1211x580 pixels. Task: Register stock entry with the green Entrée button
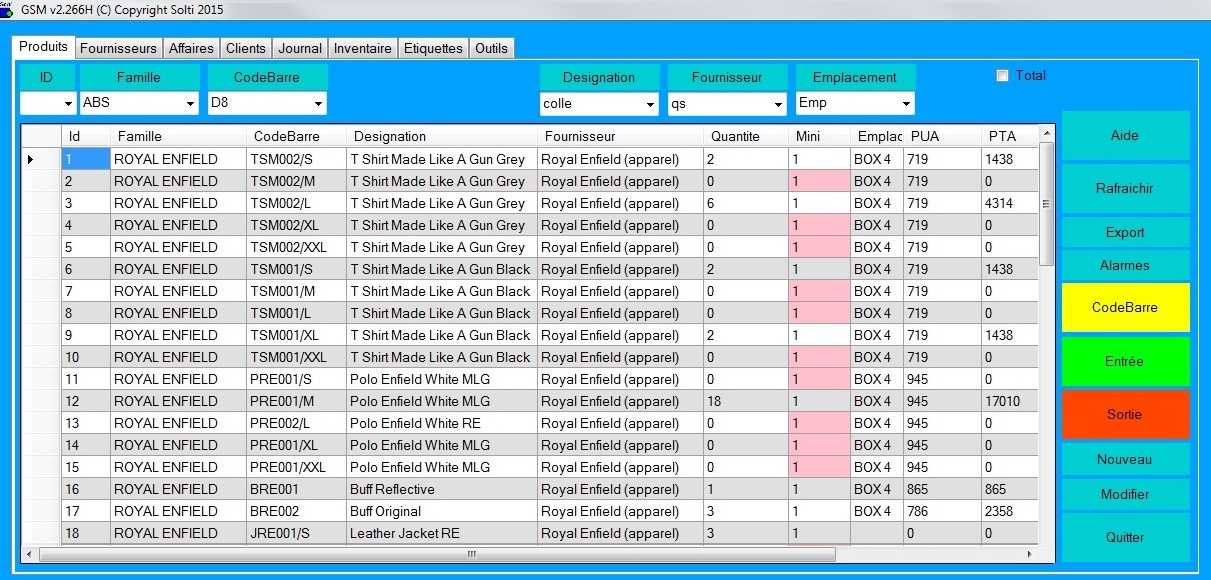click(1124, 361)
